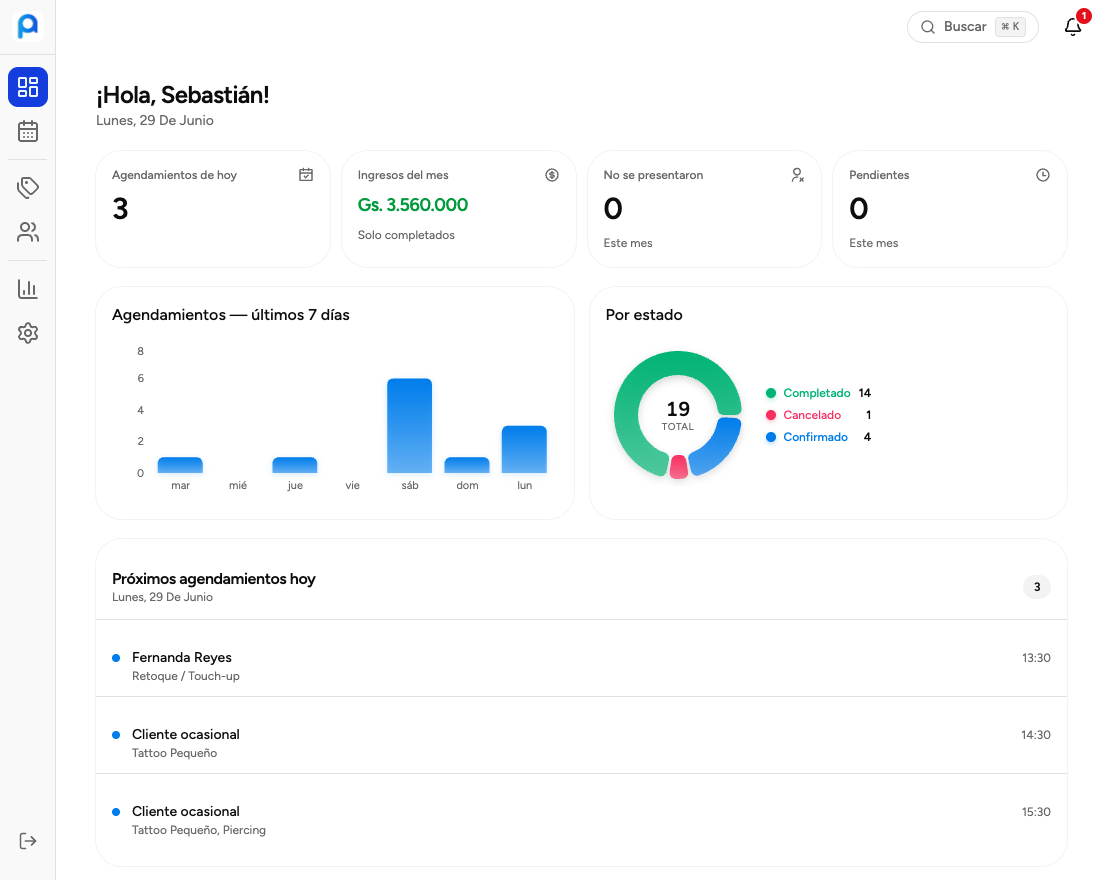The image size is (1107, 880).
Task: Click the lun bar in weekly chart
Action: (x=524, y=449)
